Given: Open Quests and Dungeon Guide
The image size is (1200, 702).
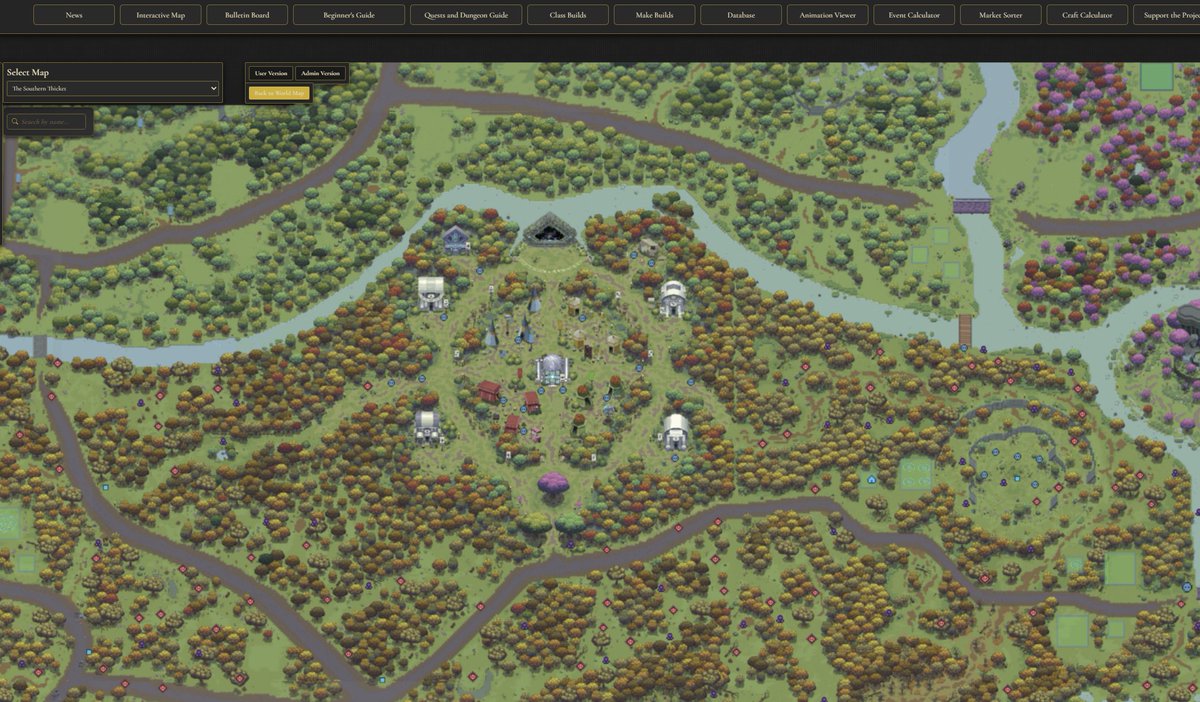Looking at the screenshot, I should [x=466, y=15].
